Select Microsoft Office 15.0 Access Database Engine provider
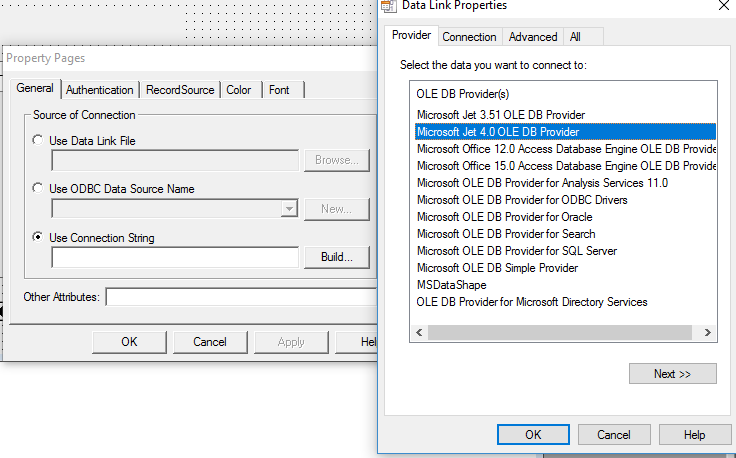The image size is (736, 458). [566, 166]
